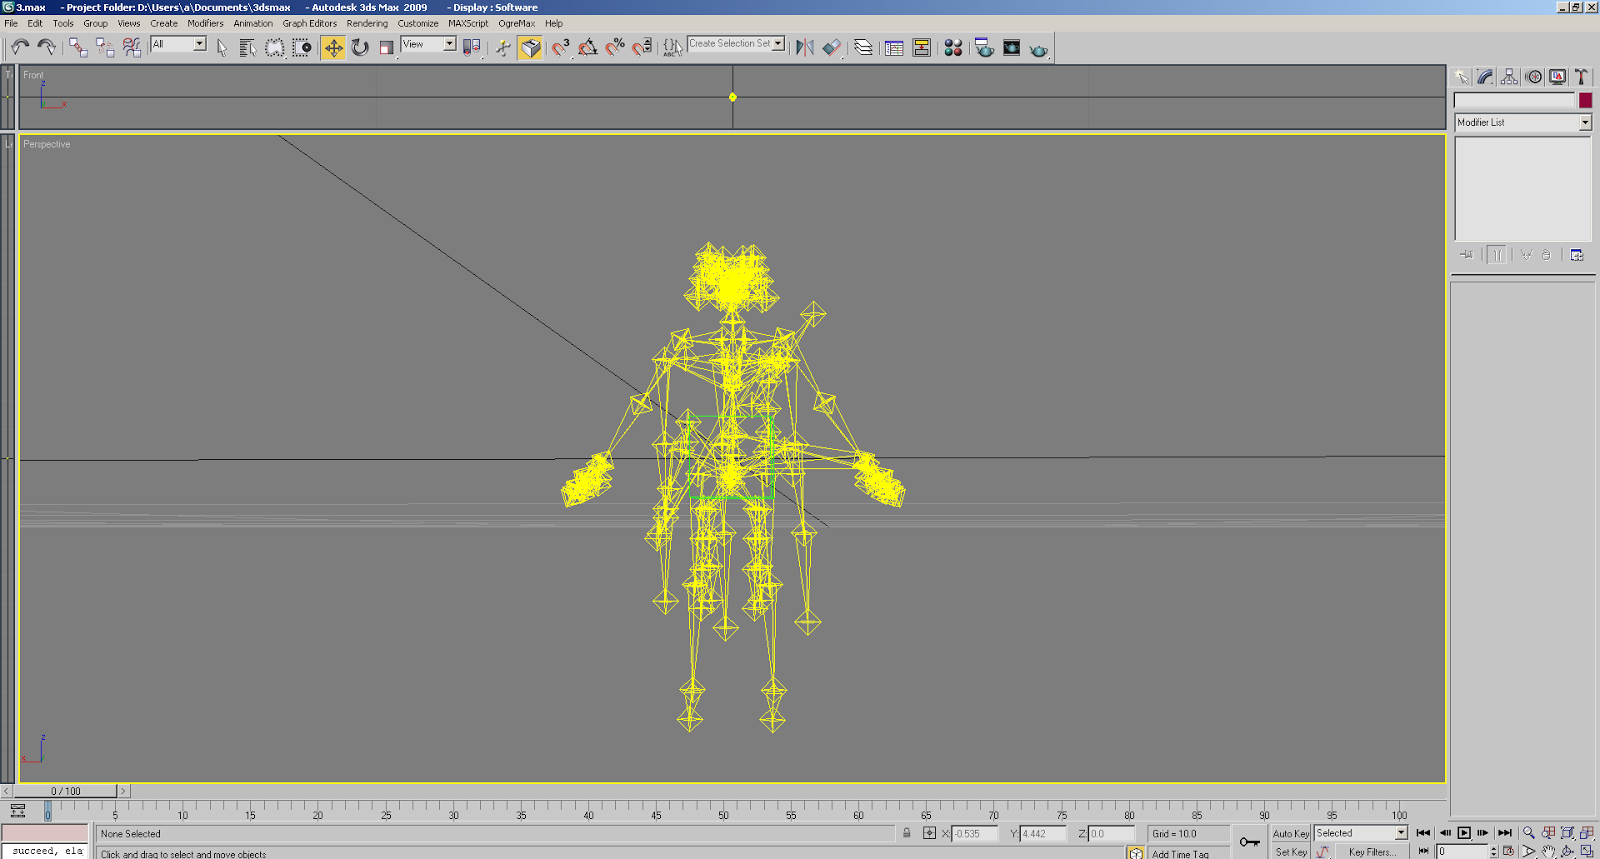Image resolution: width=1600 pixels, height=859 pixels.
Task: Toggle the Spinner Snap button
Action: tap(642, 47)
